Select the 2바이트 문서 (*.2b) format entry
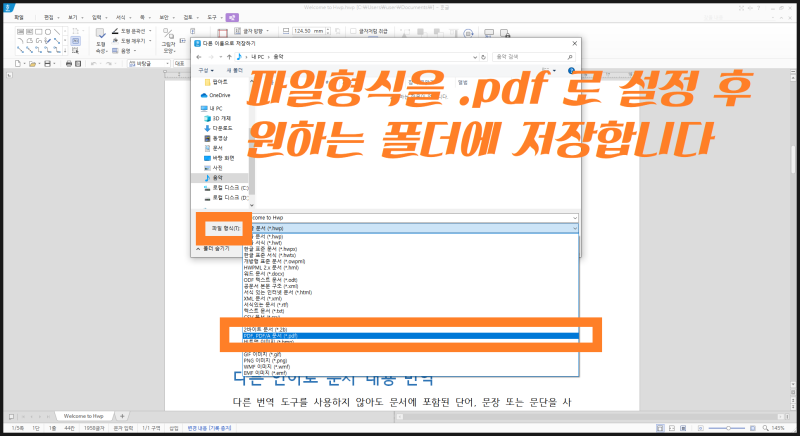Viewport: 800px width, 436px height. (411, 329)
